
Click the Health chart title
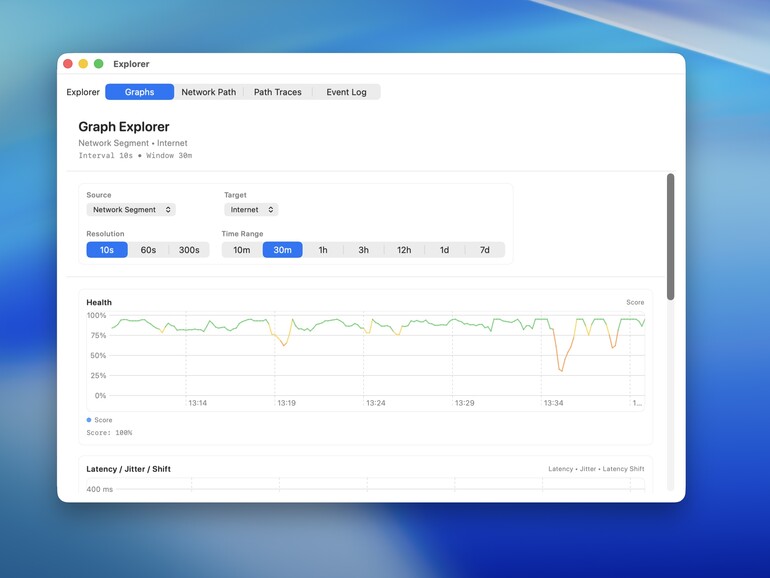pos(99,303)
